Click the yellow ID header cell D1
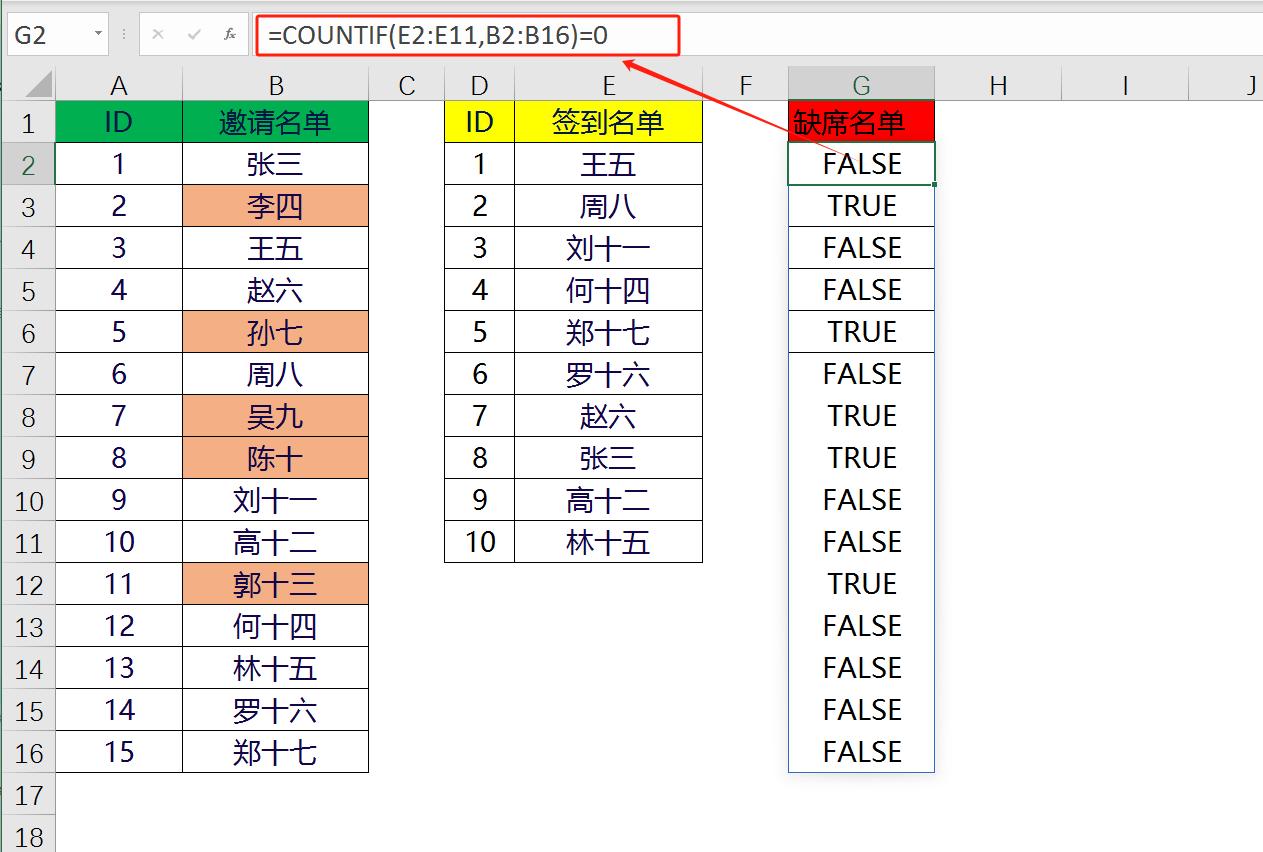 pyautogui.click(x=479, y=122)
